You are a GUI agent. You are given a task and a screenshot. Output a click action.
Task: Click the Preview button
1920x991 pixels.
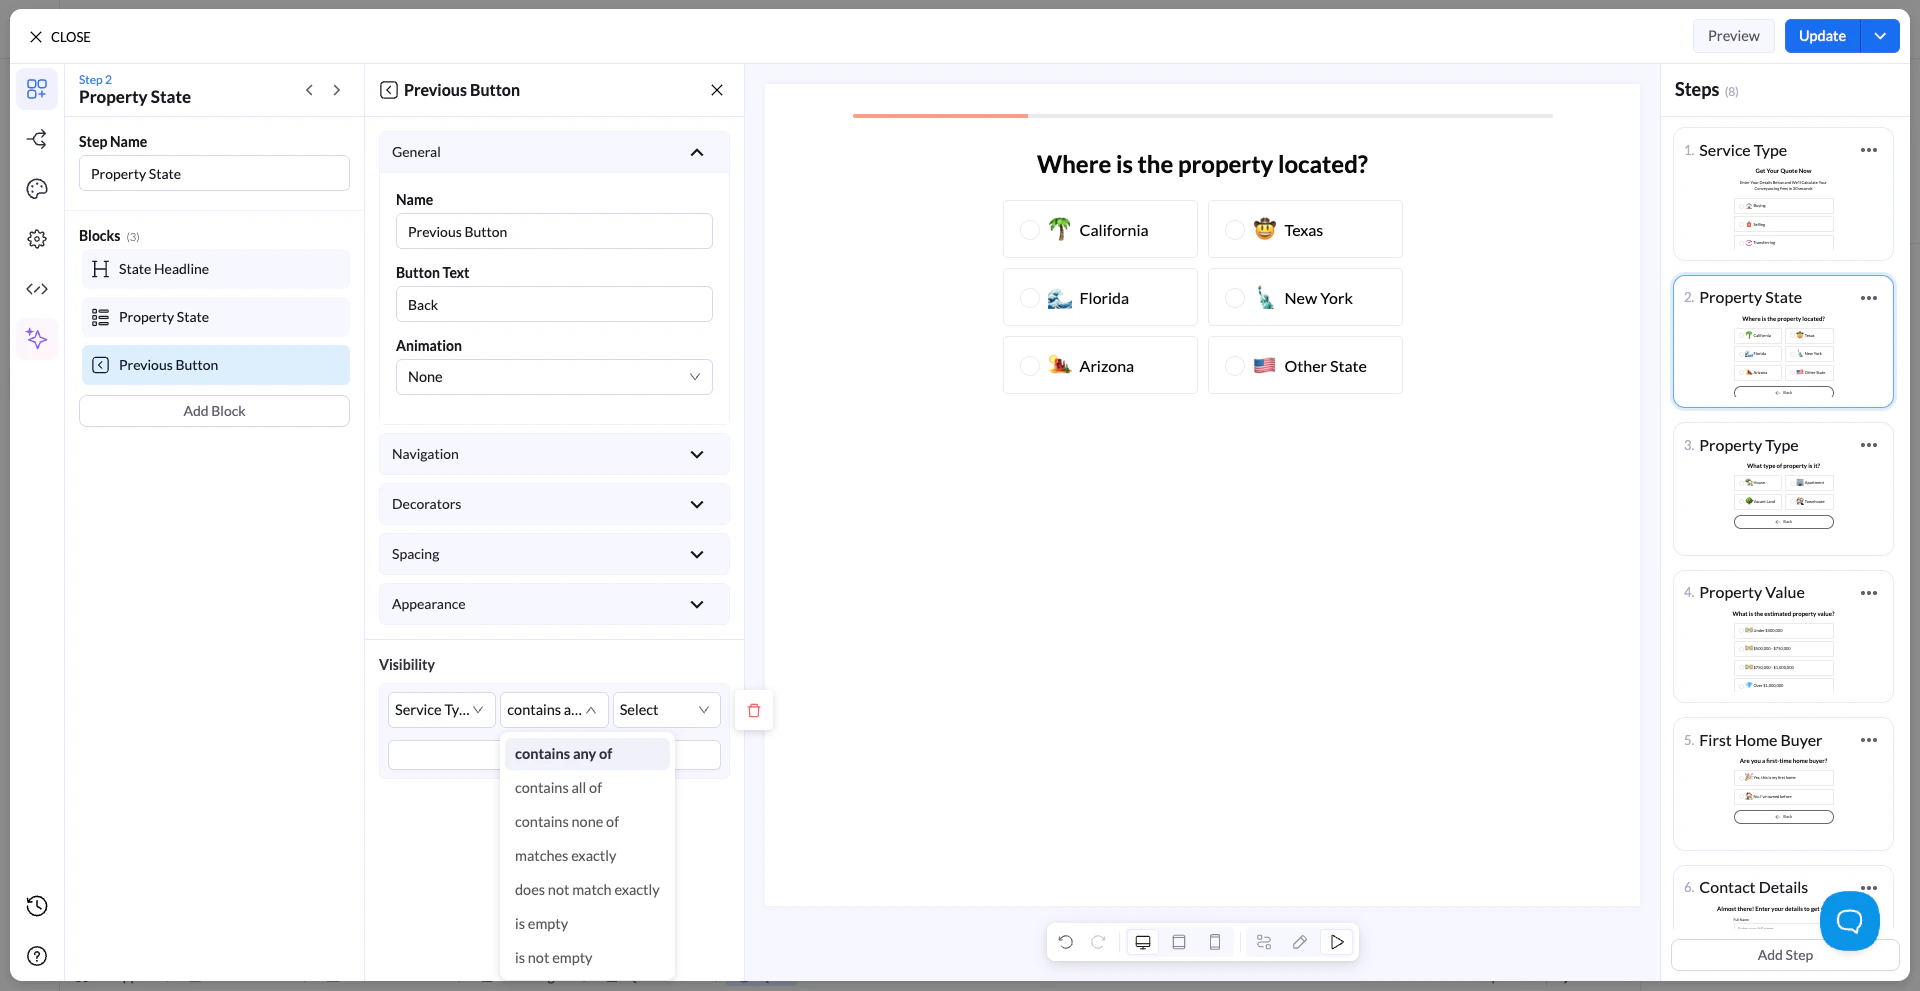(1733, 36)
